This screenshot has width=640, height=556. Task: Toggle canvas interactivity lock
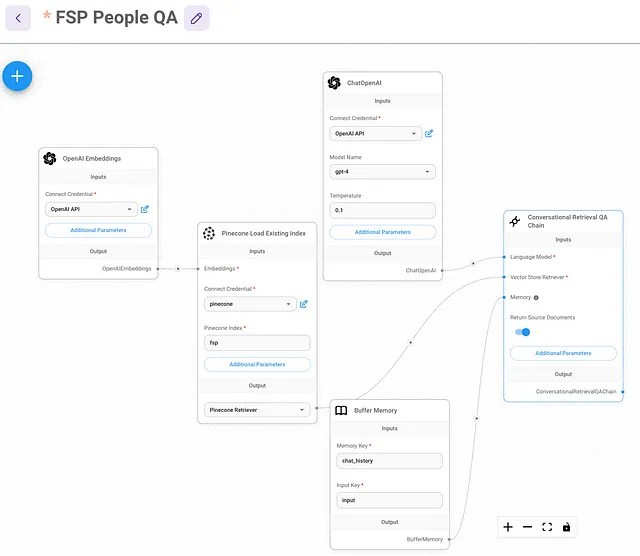point(567,527)
